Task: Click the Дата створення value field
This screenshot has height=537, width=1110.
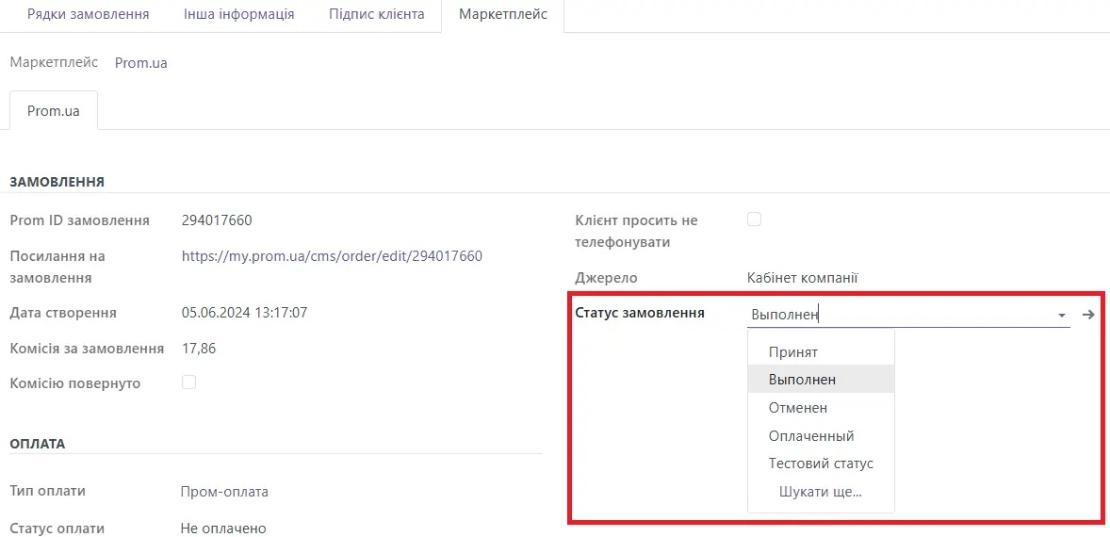Action: [x=244, y=312]
